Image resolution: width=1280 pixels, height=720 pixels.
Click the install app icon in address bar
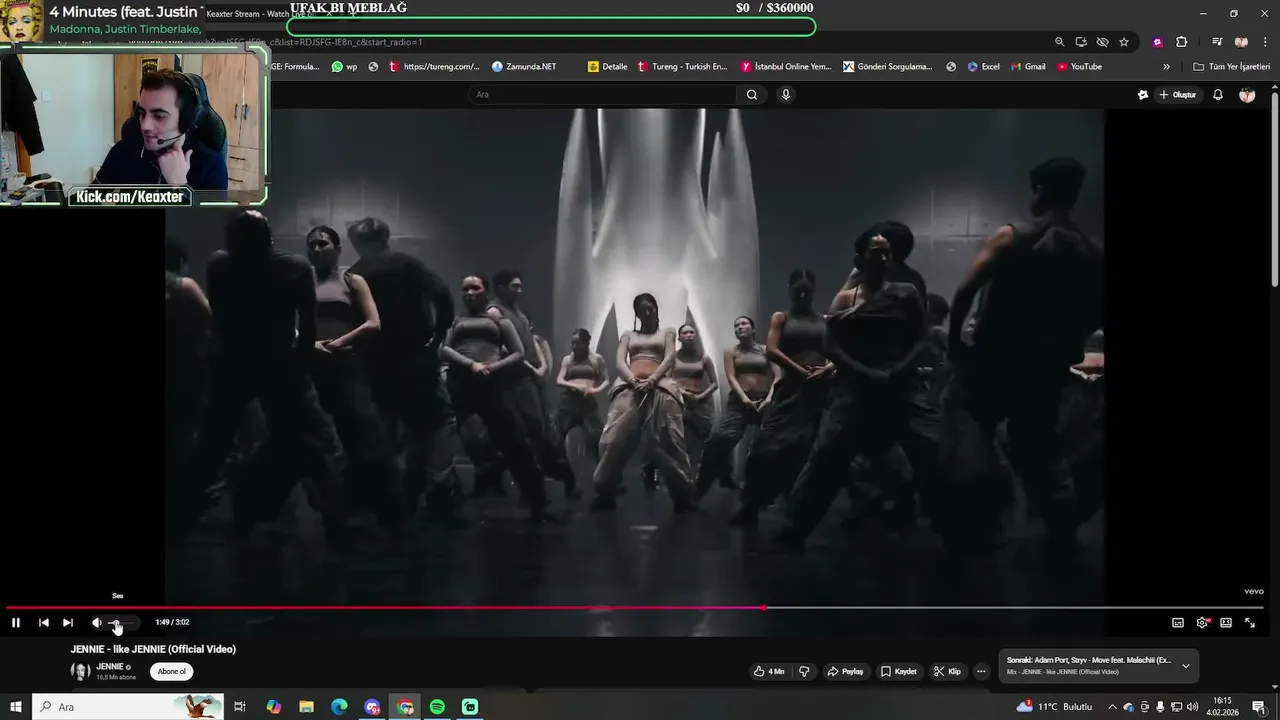pyautogui.click(x=1081, y=42)
